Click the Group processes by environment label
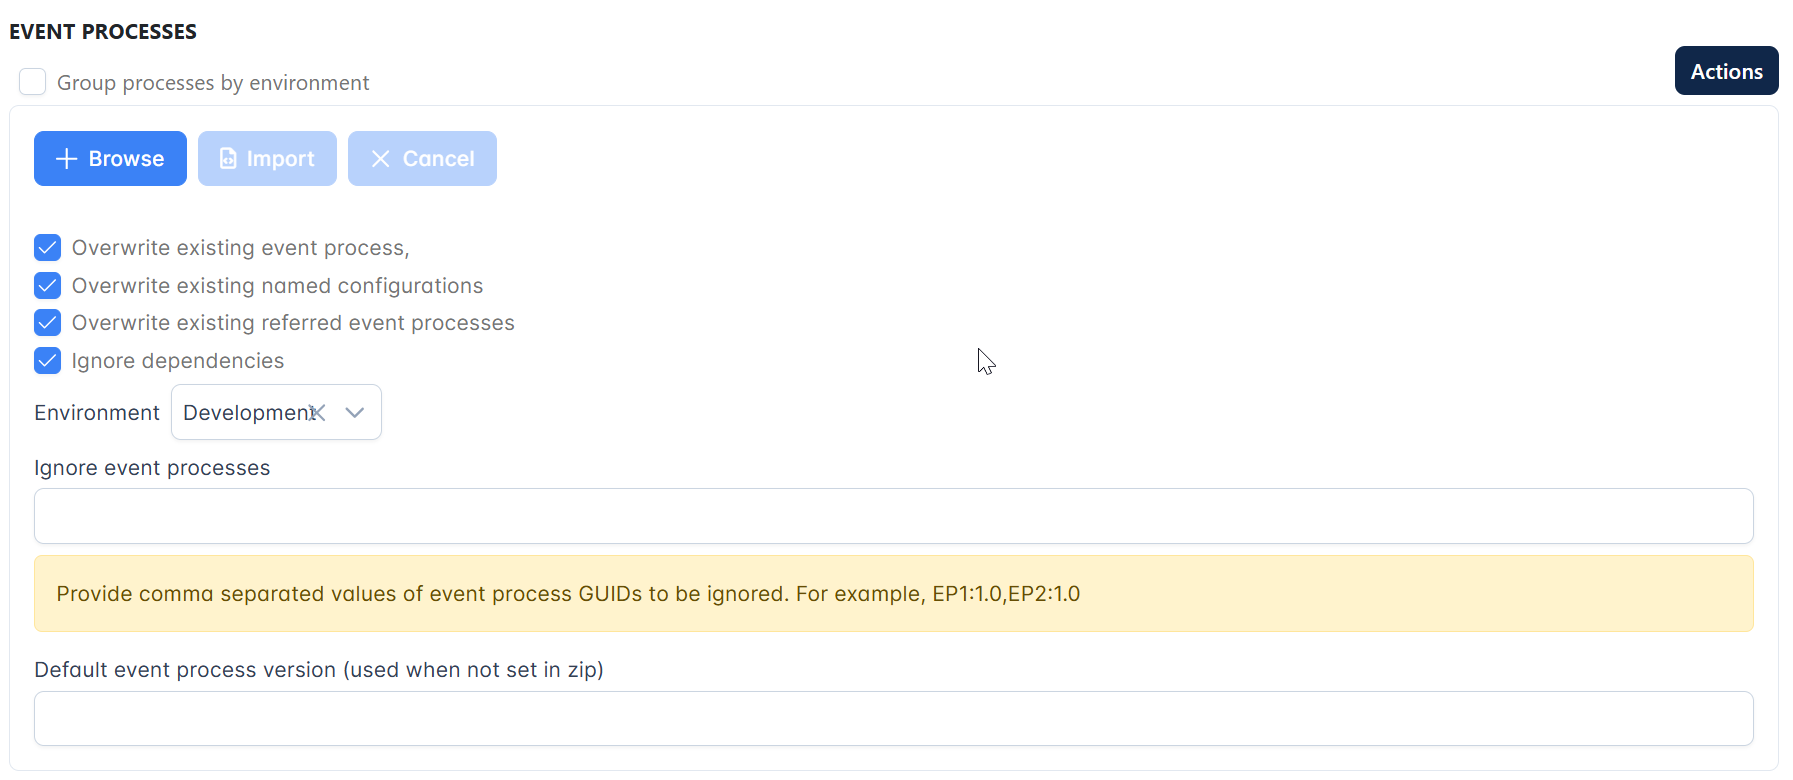This screenshot has width=1793, height=780. tap(213, 83)
